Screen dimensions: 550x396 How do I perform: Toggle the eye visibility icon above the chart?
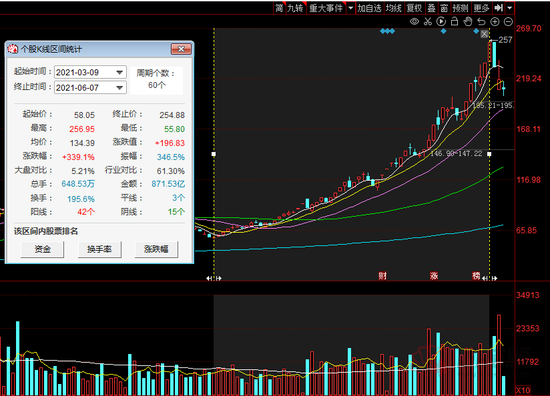414,22
